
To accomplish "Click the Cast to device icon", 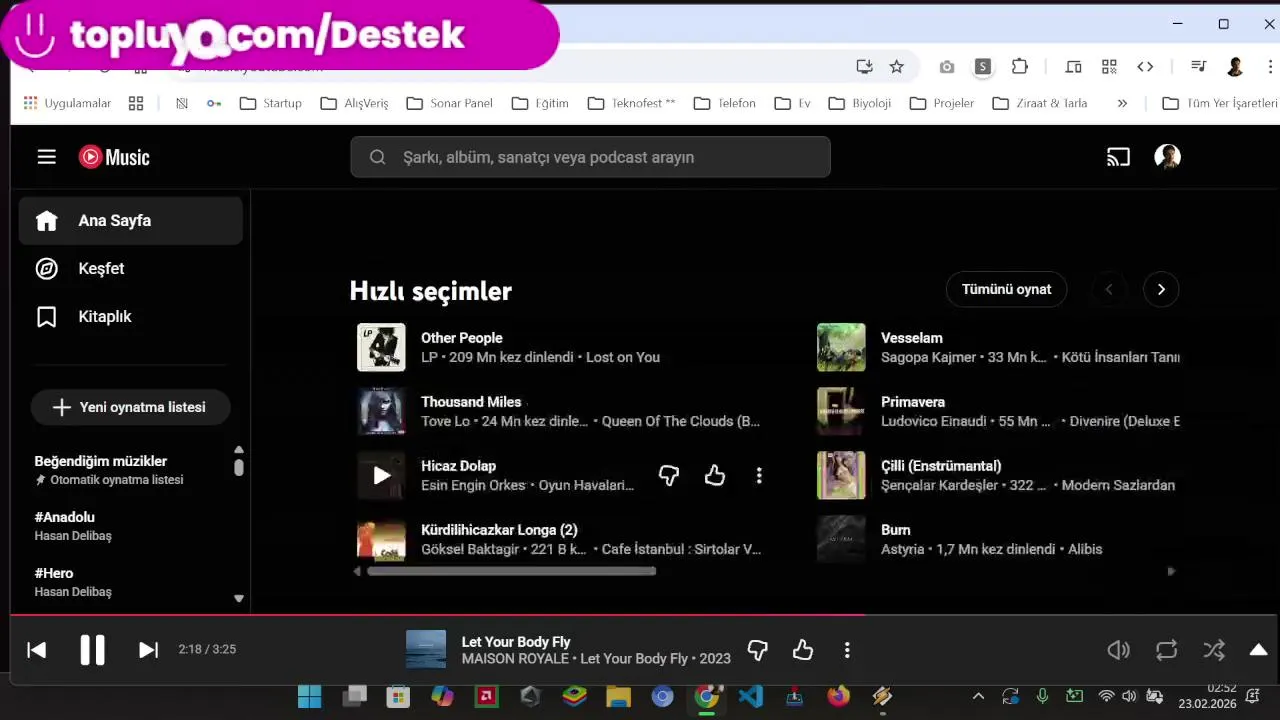I will pos(1118,157).
